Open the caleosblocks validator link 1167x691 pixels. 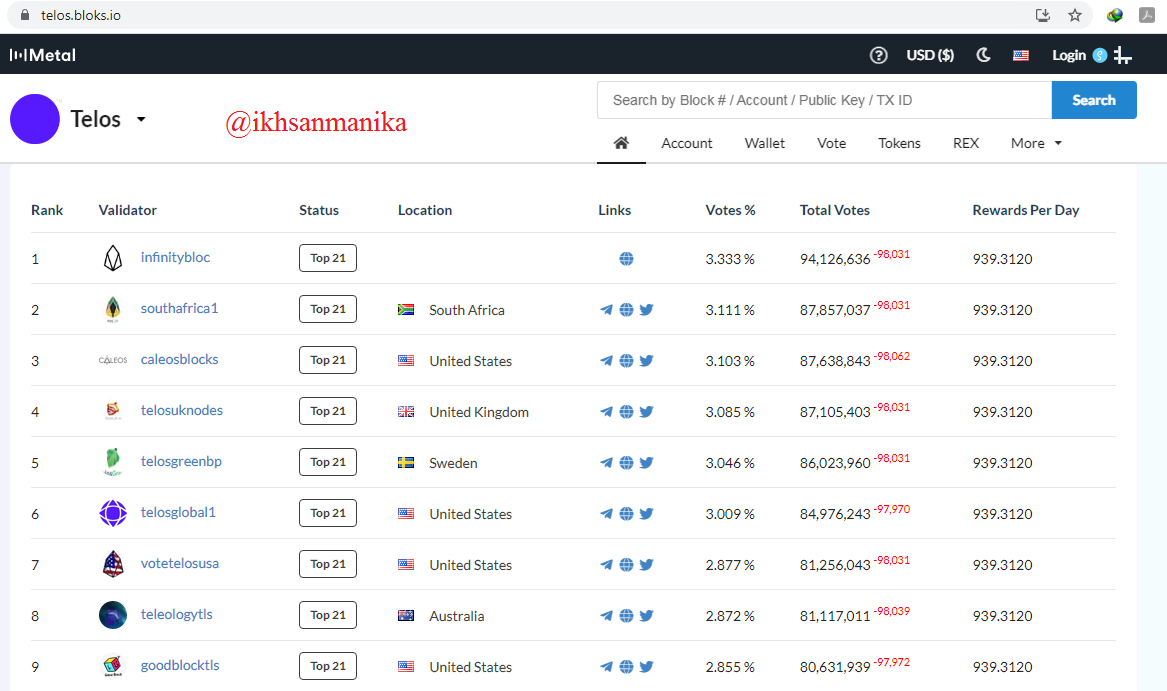(x=179, y=359)
